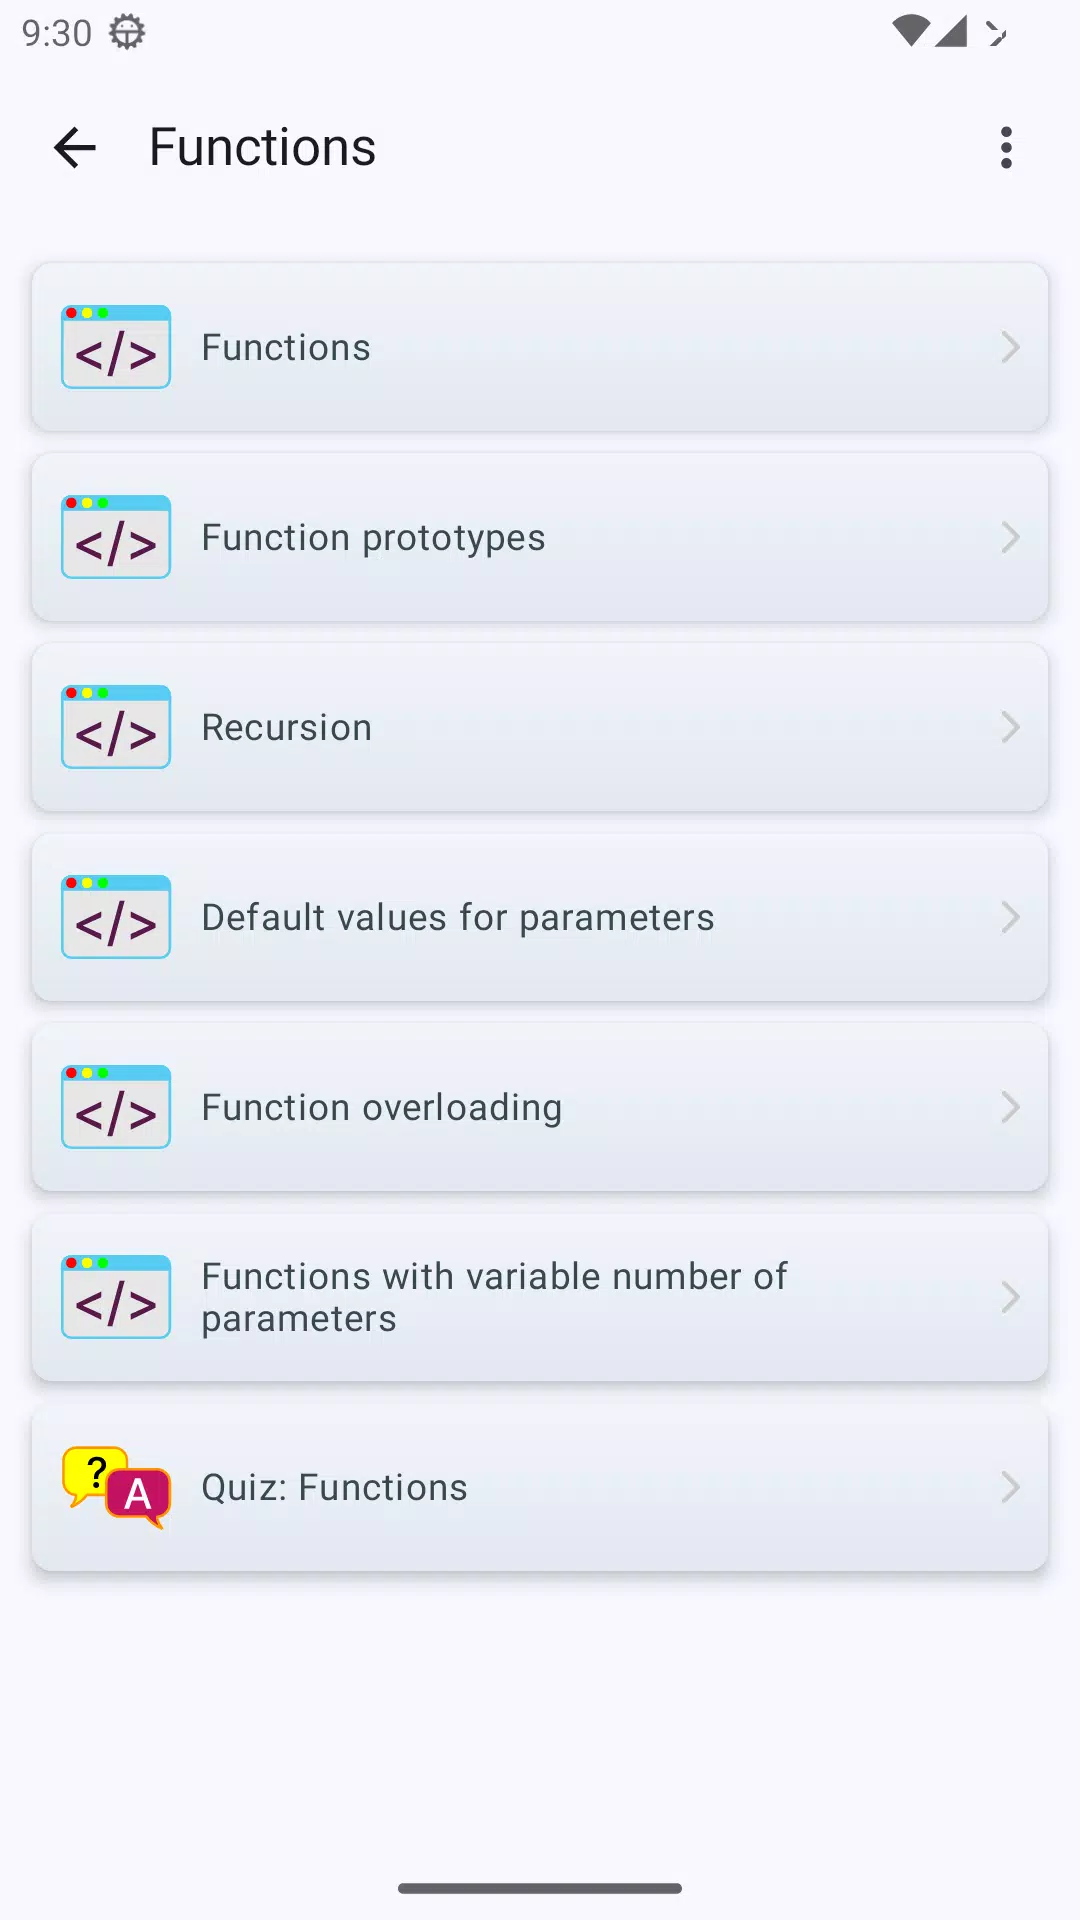Click the code icon beside Default values
The image size is (1080, 1920).
(116, 917)
